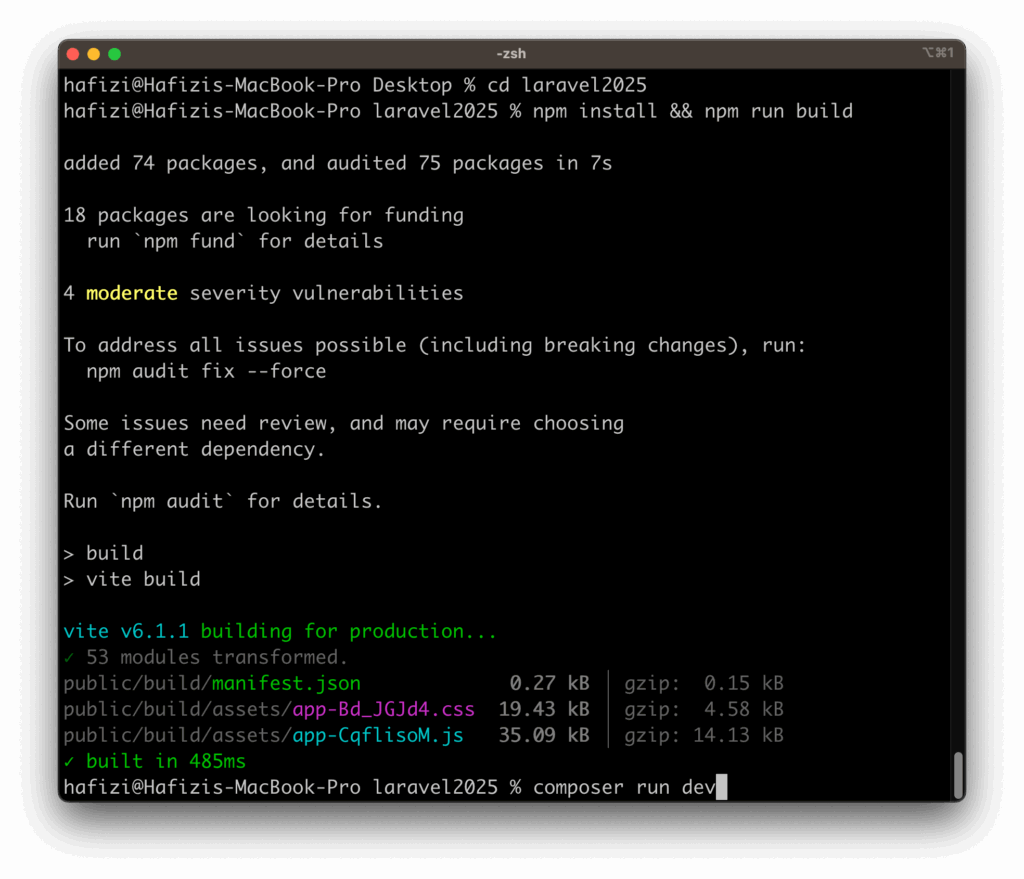Screen dimensions: 1024x879
Task: Click the ⌥⌘1 shortcut indicator in the title bar
Action: point(938,53)
